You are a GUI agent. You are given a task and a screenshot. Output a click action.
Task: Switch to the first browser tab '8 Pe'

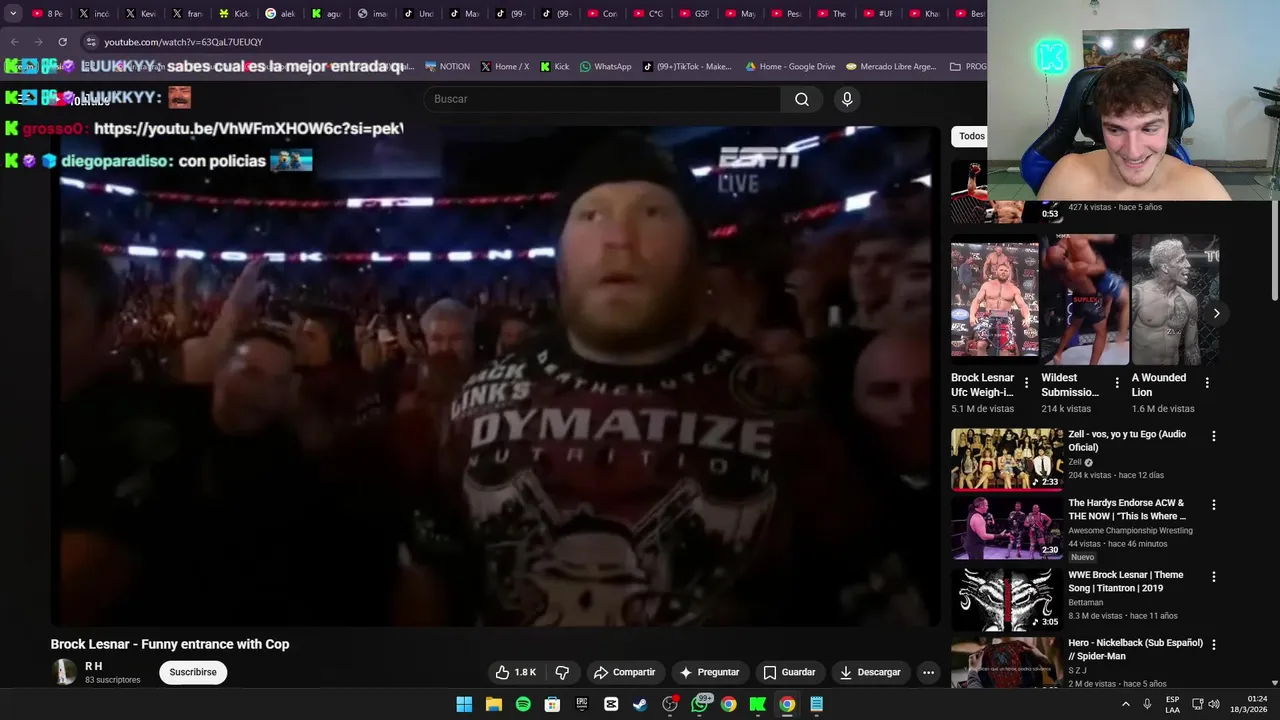(47, 14)
